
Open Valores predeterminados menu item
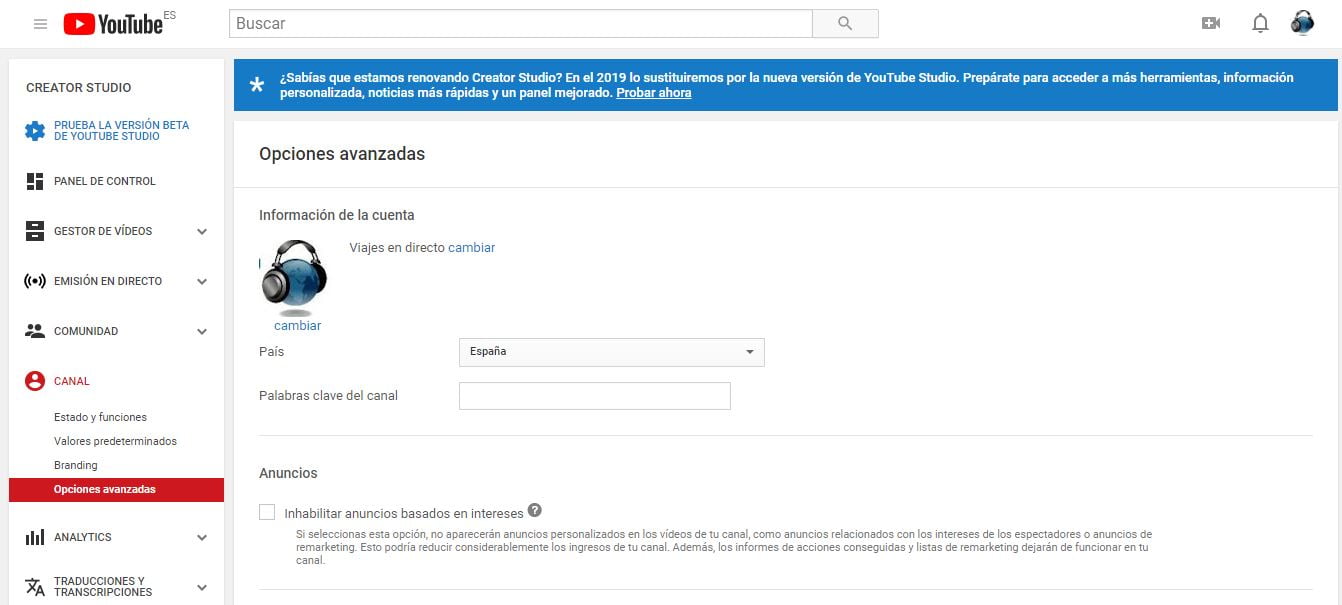point(115,441)
